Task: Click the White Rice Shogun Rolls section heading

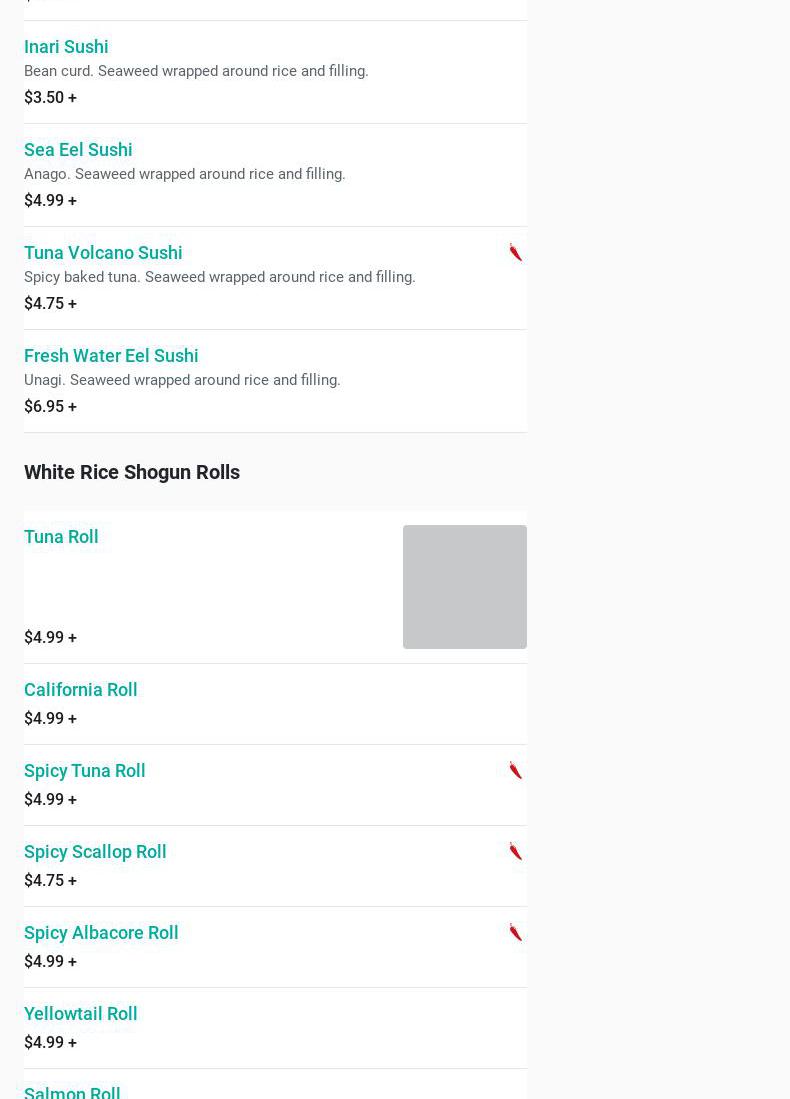Action: [x=132, y=472]
